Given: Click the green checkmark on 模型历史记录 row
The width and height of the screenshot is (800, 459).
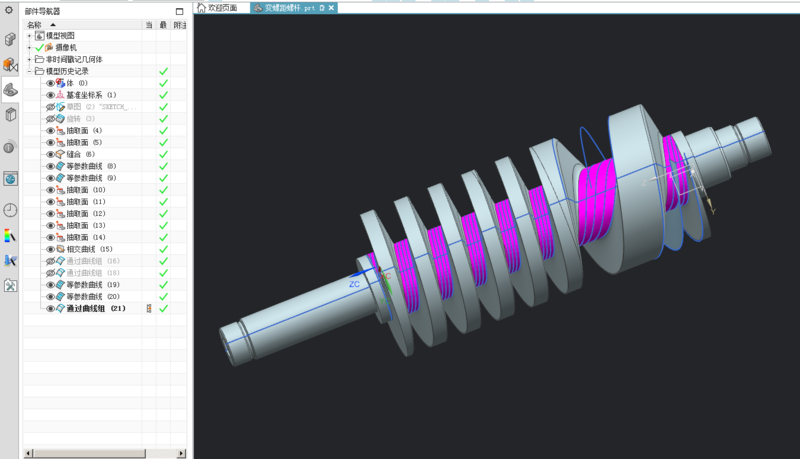Looking at the screenshot, I should [x=163, y=71].
